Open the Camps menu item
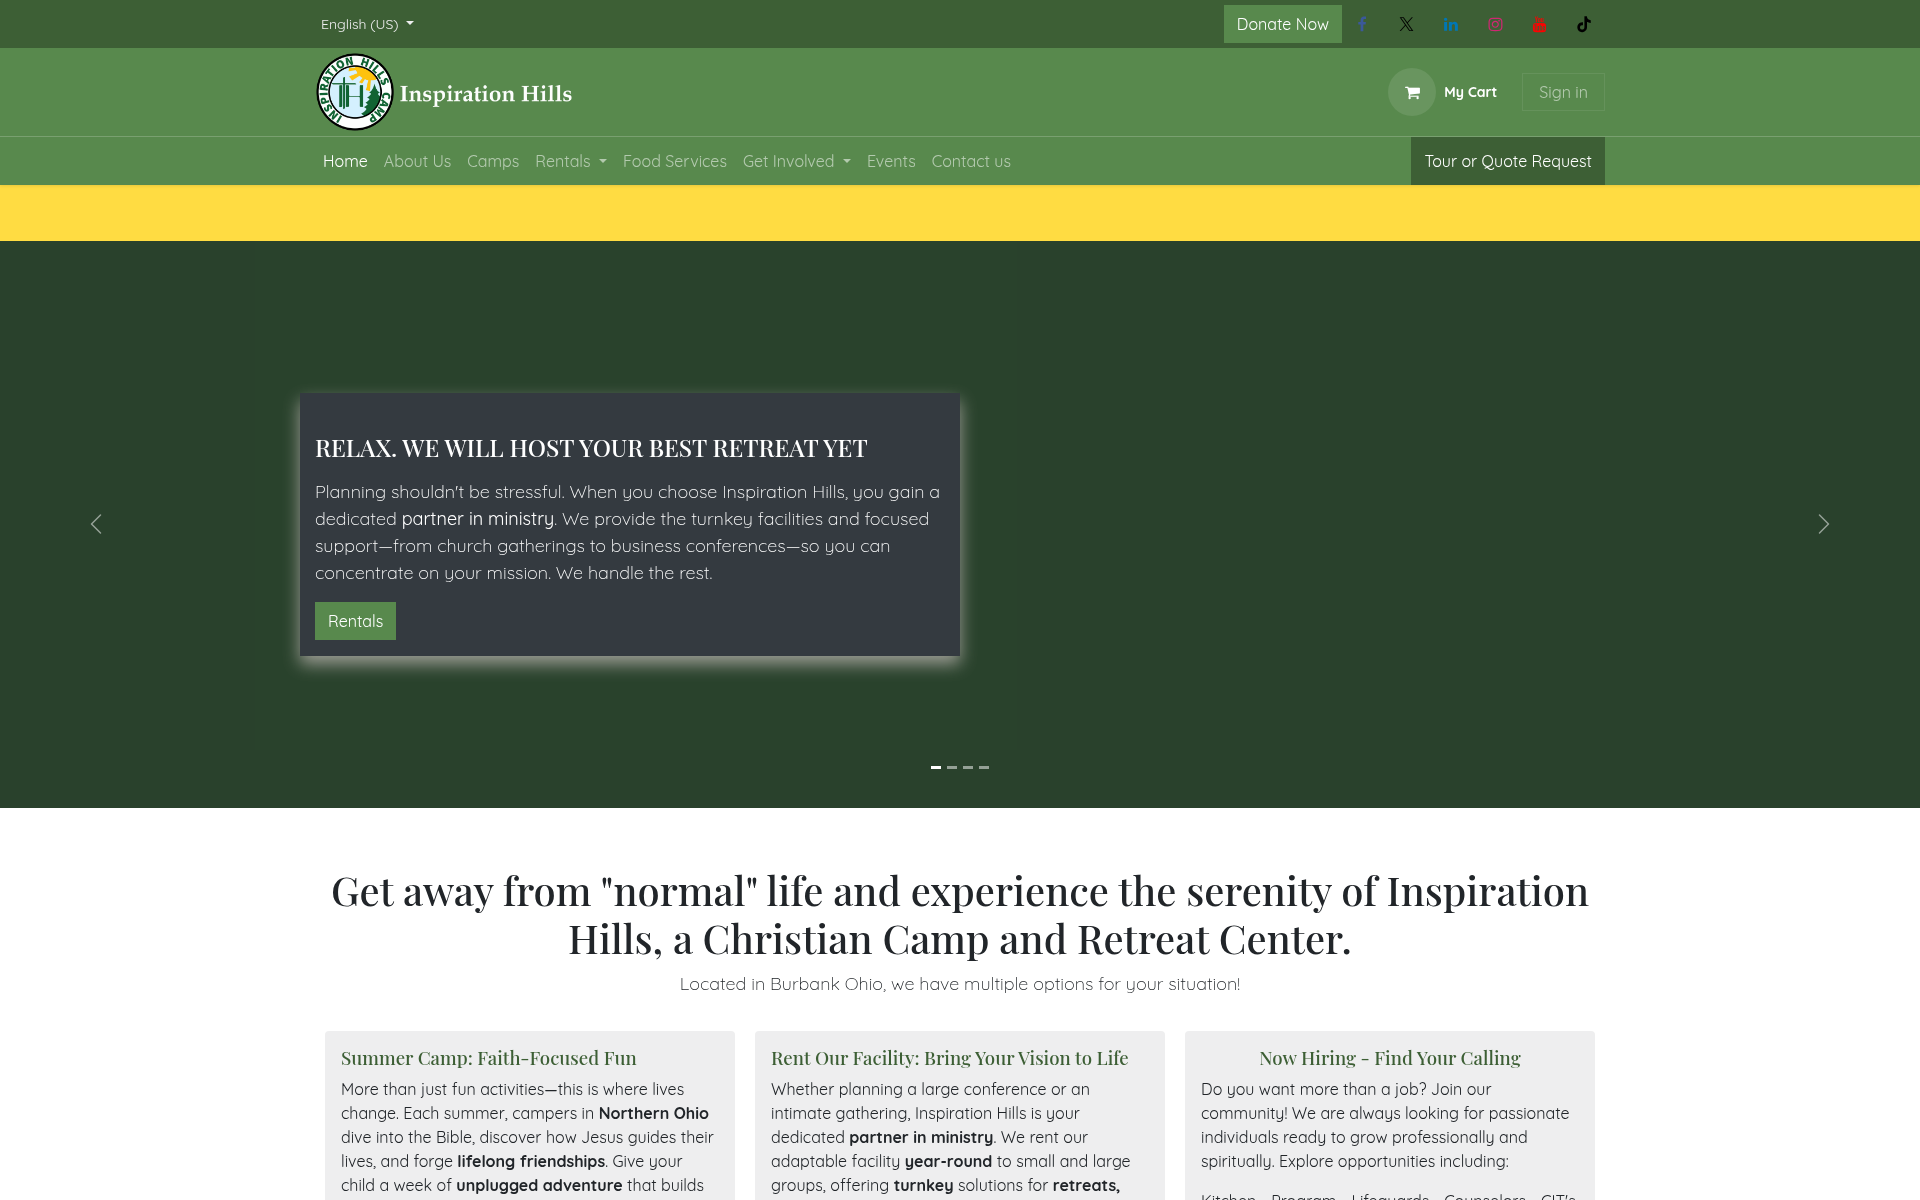Viewport: 1920px width, 1200px height. pos(493,161)
